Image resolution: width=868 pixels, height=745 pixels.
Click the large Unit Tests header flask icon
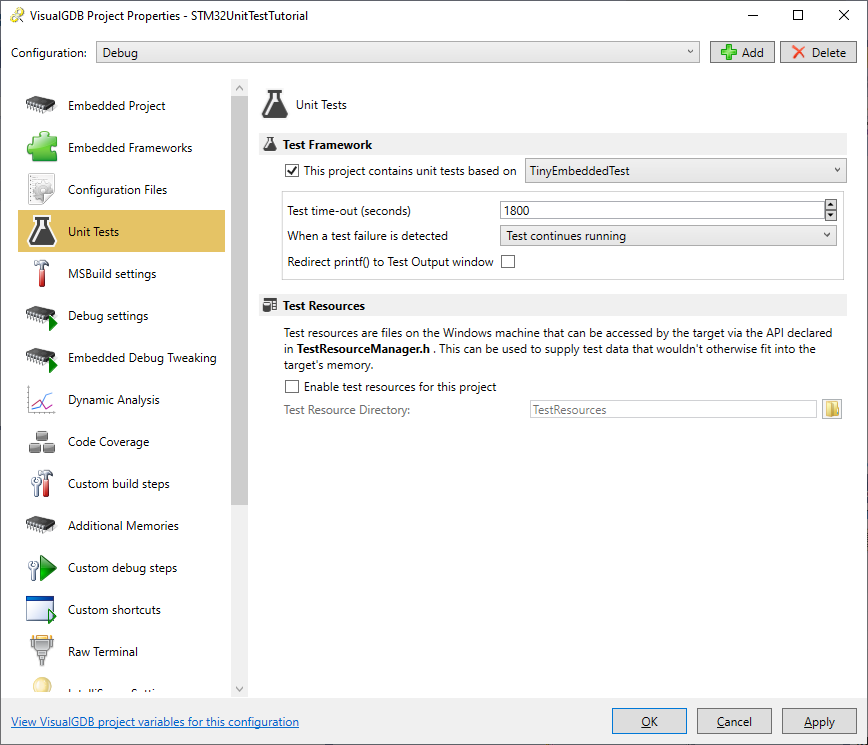click(275, 104)
